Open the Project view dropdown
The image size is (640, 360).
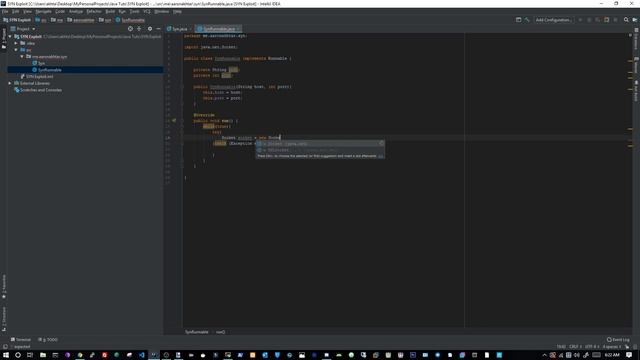coord(24,29)
